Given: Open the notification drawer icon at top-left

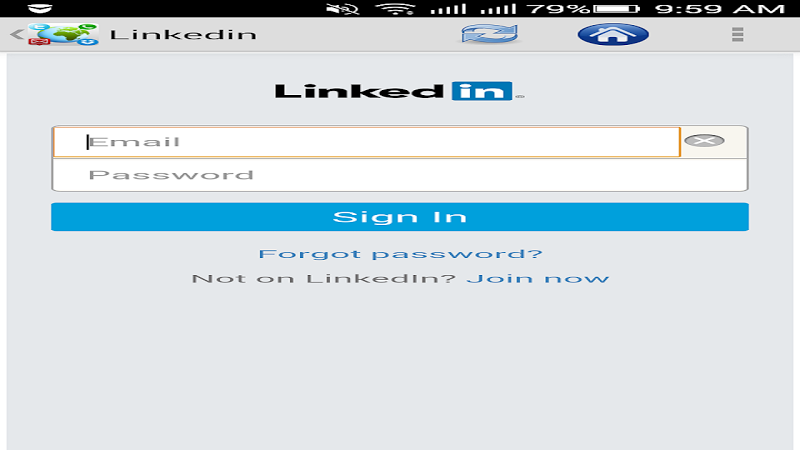Looking at the screenshot, I should tap(40, 9).
